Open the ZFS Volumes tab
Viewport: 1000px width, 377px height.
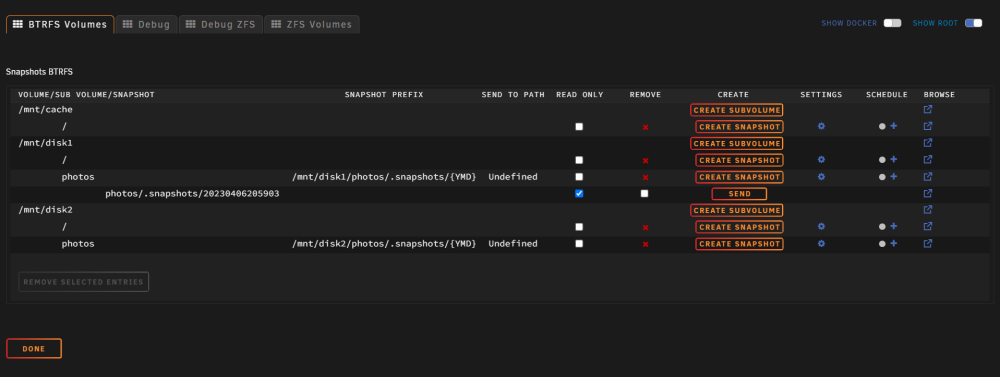312,24
